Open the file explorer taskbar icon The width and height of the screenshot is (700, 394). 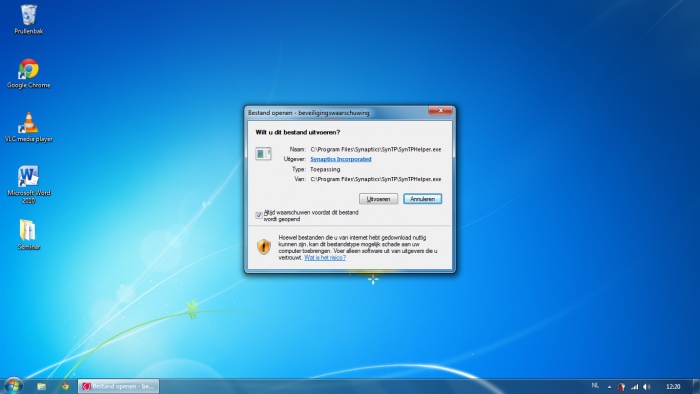pos(42,386)
